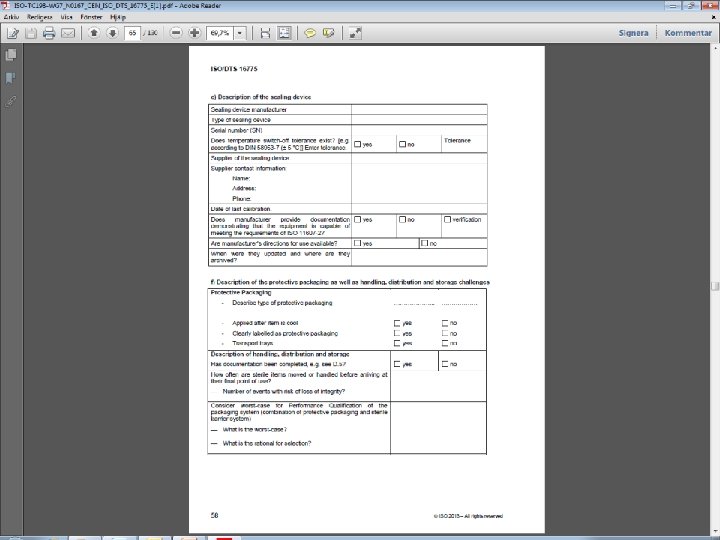
Task: Add a sticky note comment icon
Action: (310, 33)
